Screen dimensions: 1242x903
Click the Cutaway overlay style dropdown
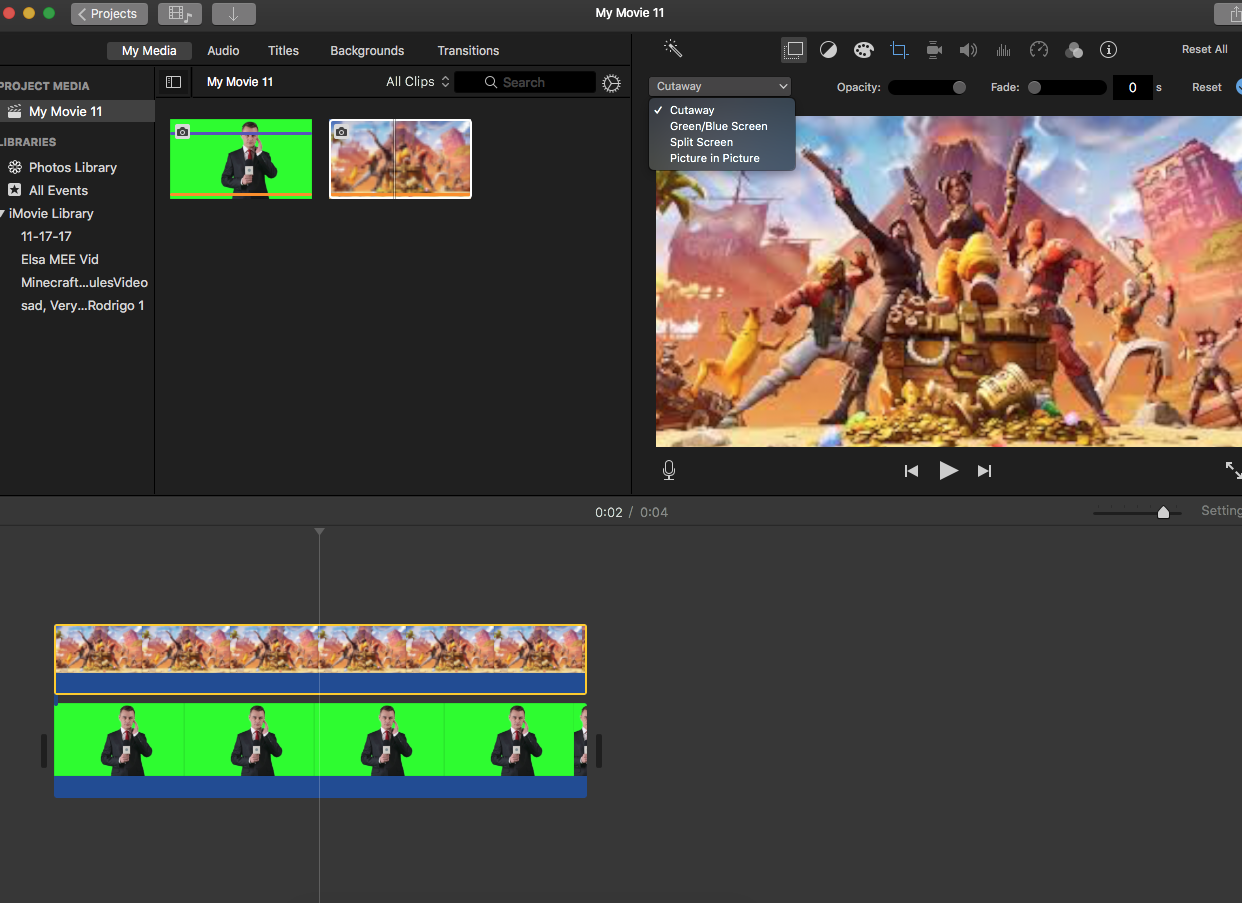point(720,86)
